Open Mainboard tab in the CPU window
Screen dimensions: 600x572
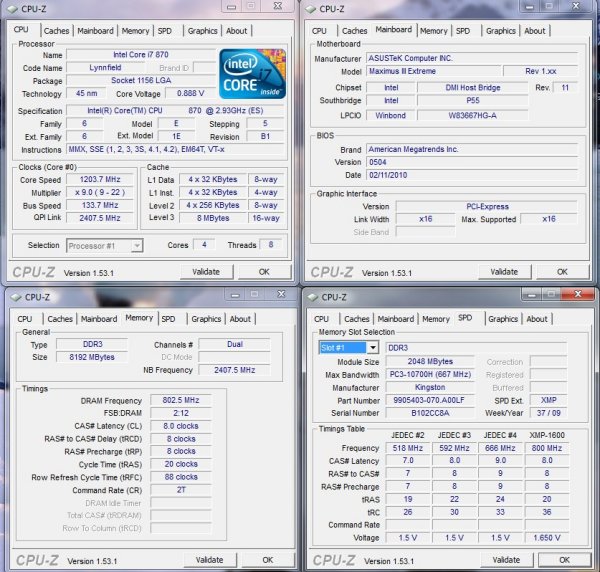click(x=95, y=31)
